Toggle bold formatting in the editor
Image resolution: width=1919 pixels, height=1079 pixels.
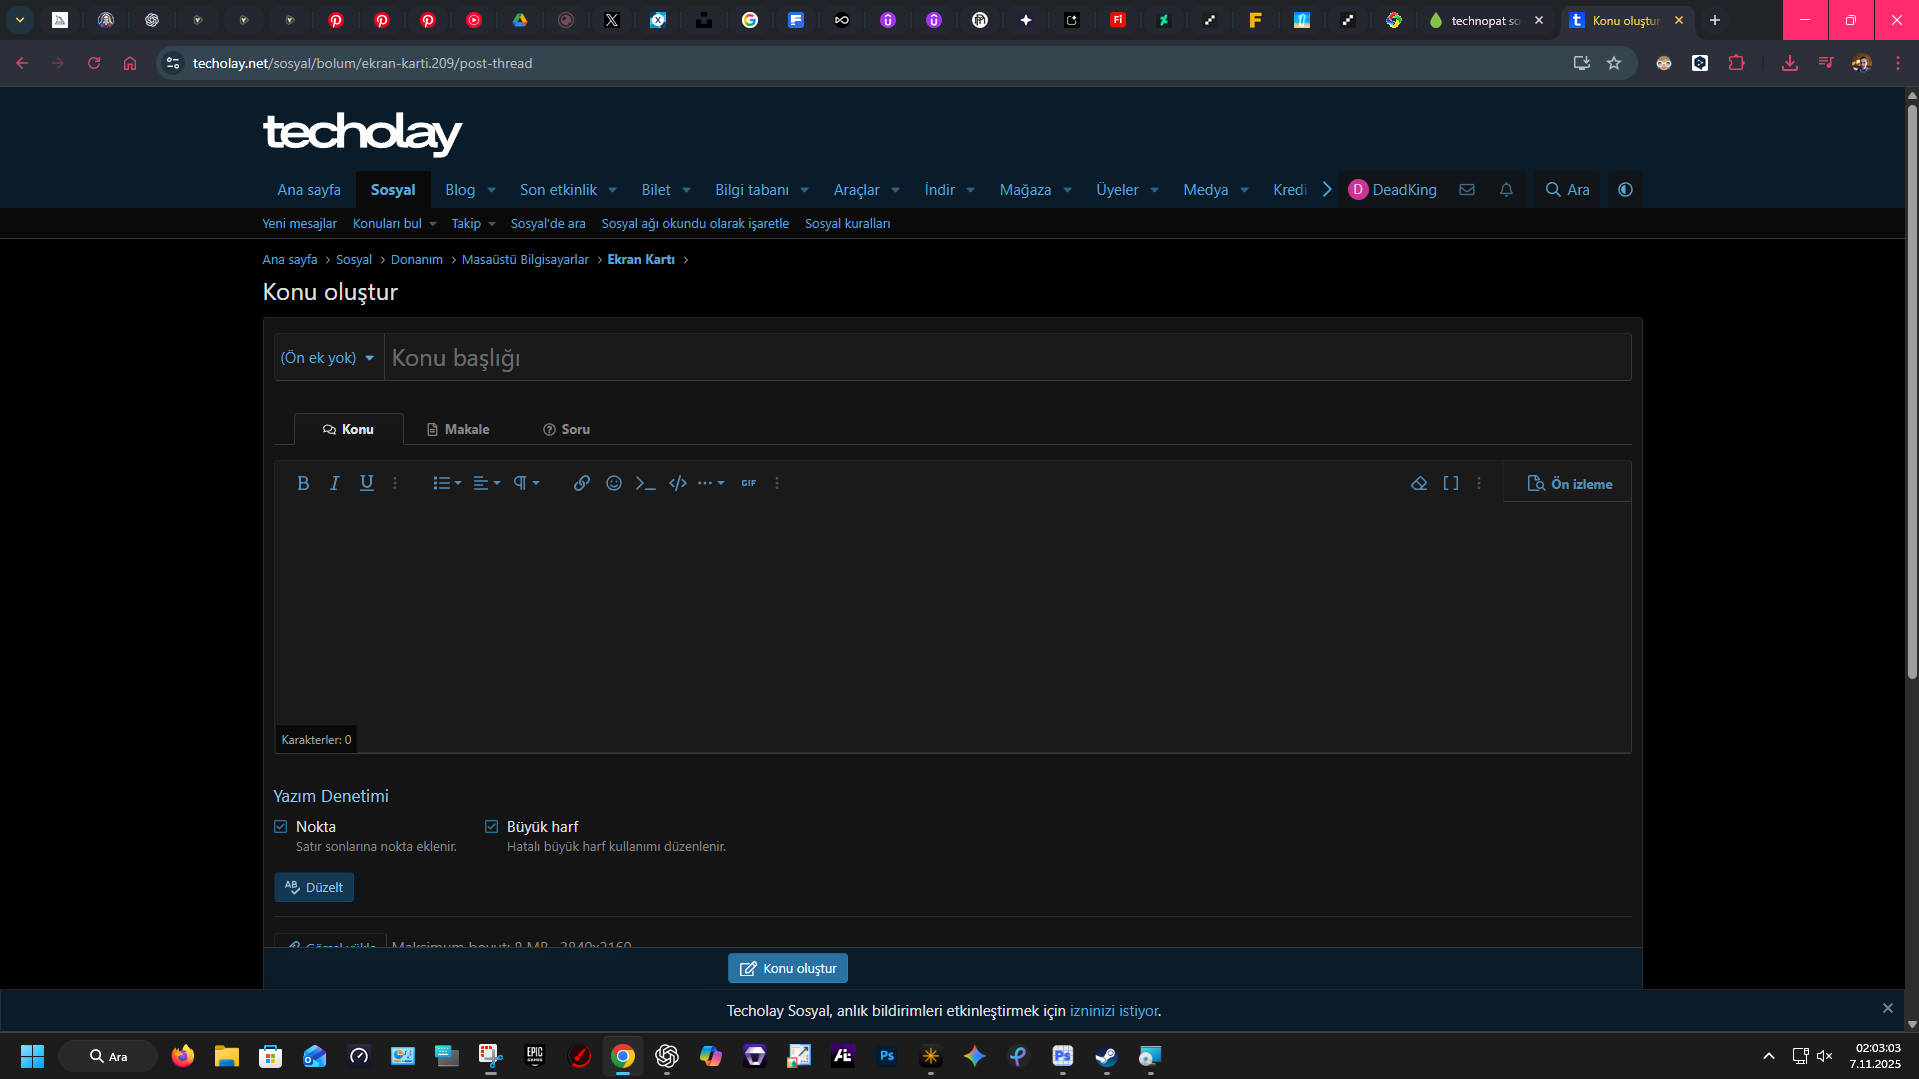tap(303, 483)
